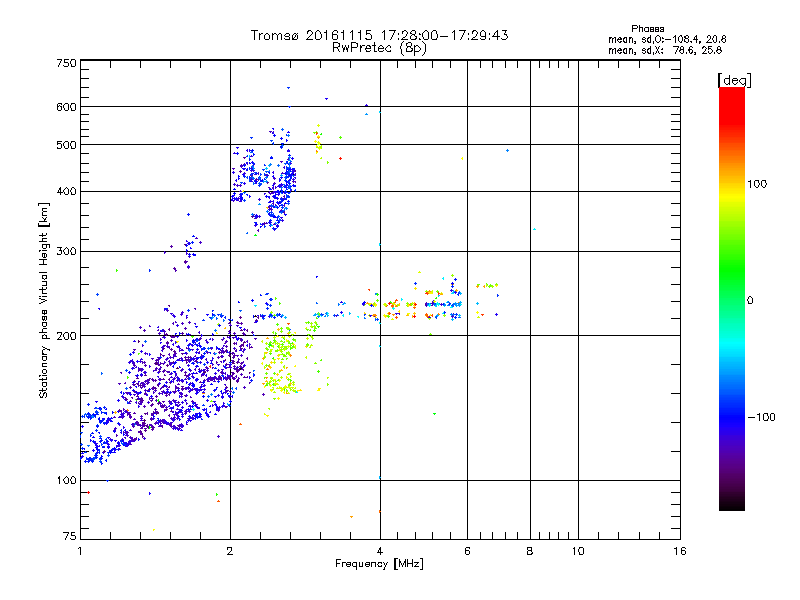Click the black bottom of the colorbar
This screenshot has height=600, width=800.
click(732, 503)
